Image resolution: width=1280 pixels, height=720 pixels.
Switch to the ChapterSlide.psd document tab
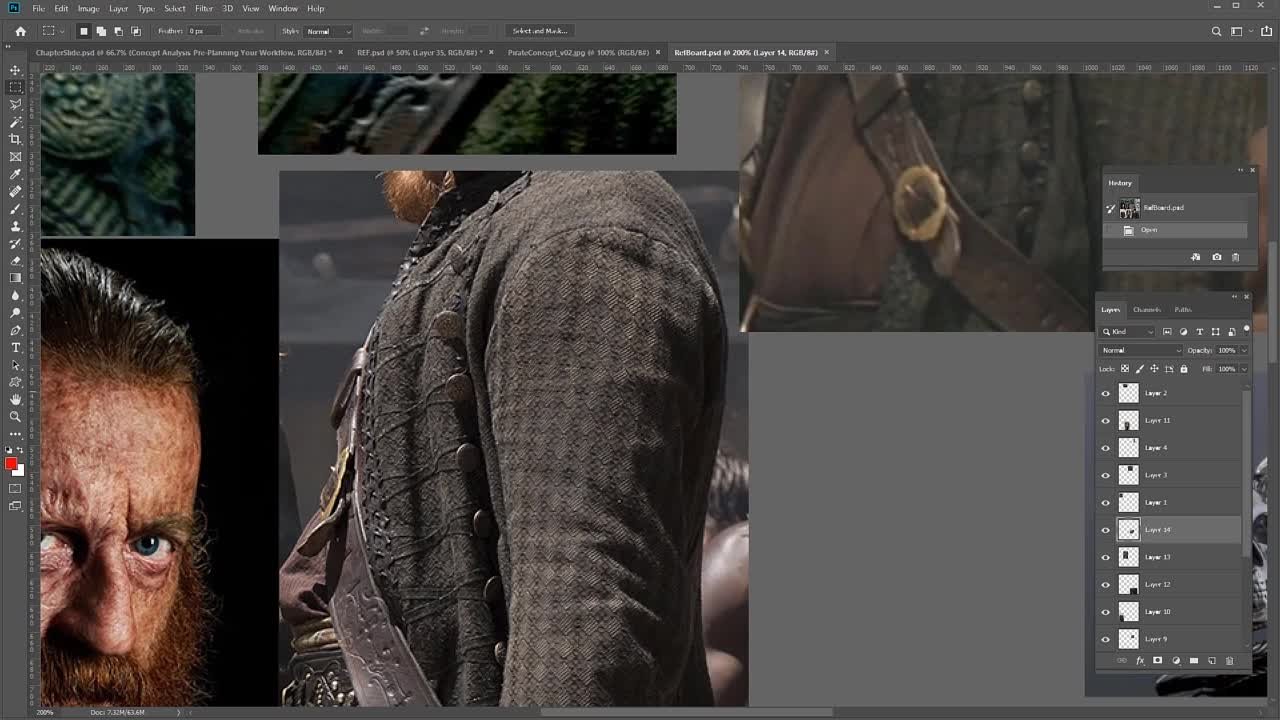click(x=188, y=52)
